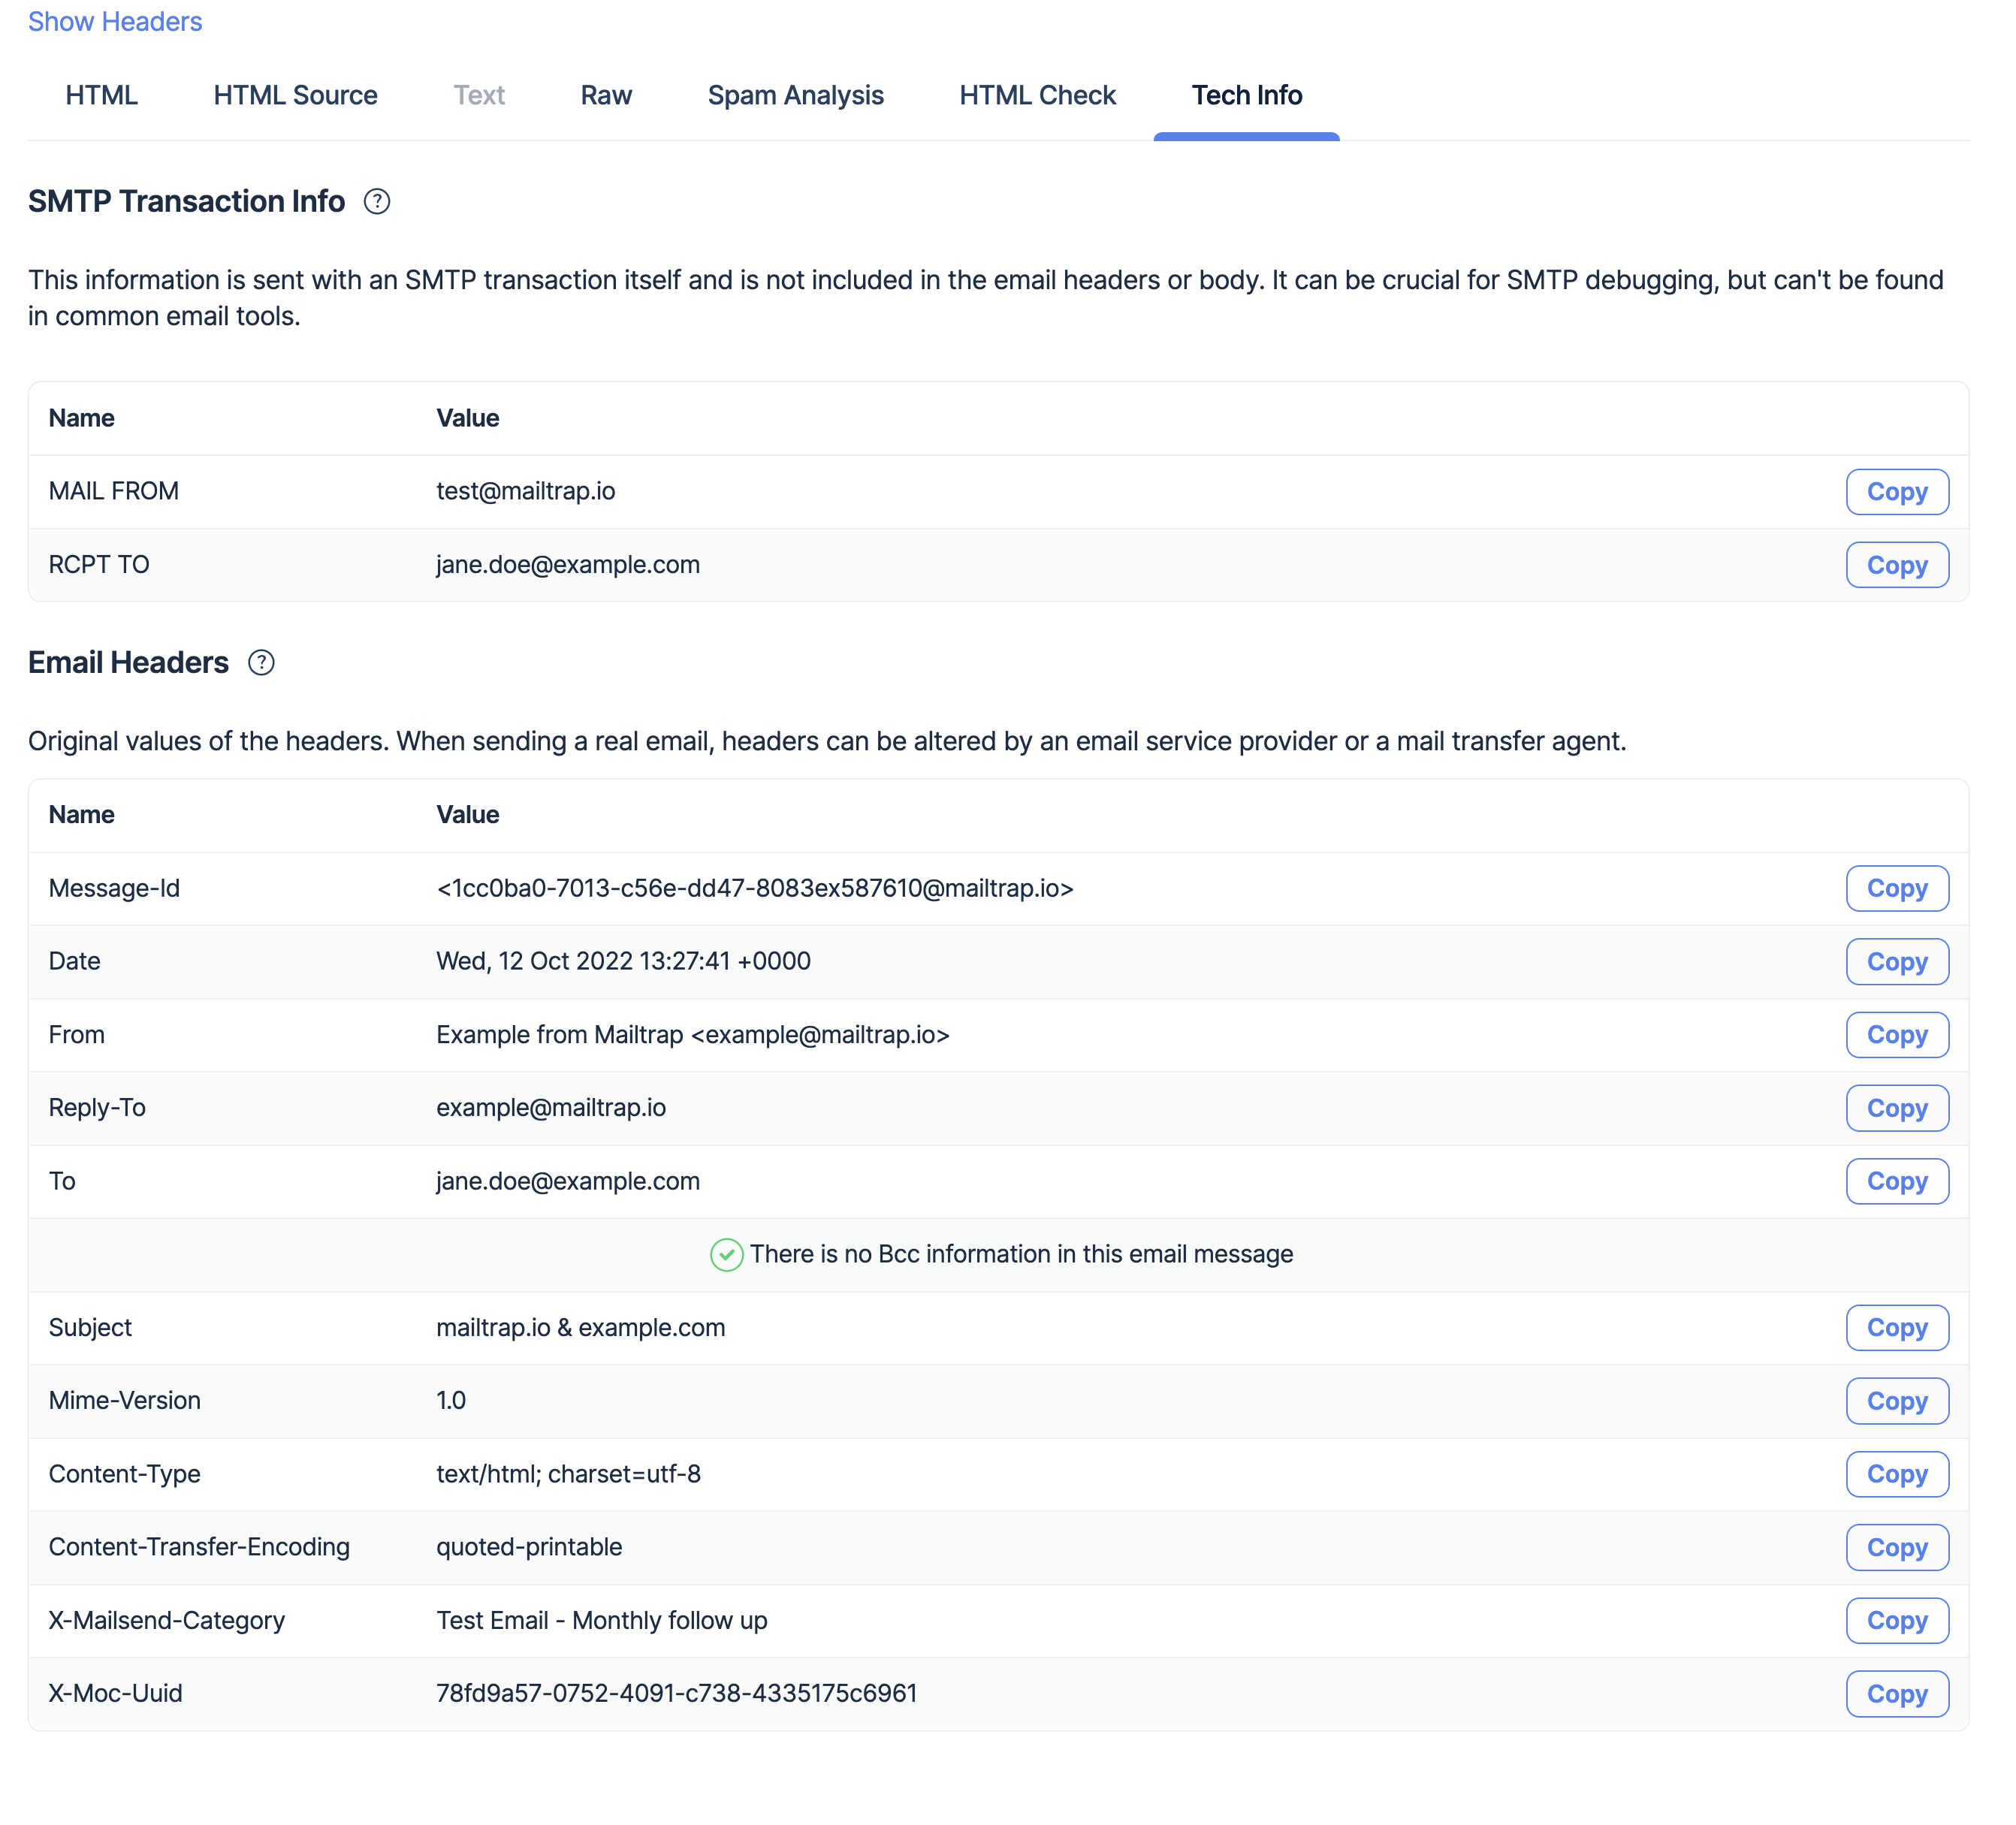This screenshot has width=2016, height=1825.
Task: Copy the Content-Type header value
Action: (1896, 1474)
